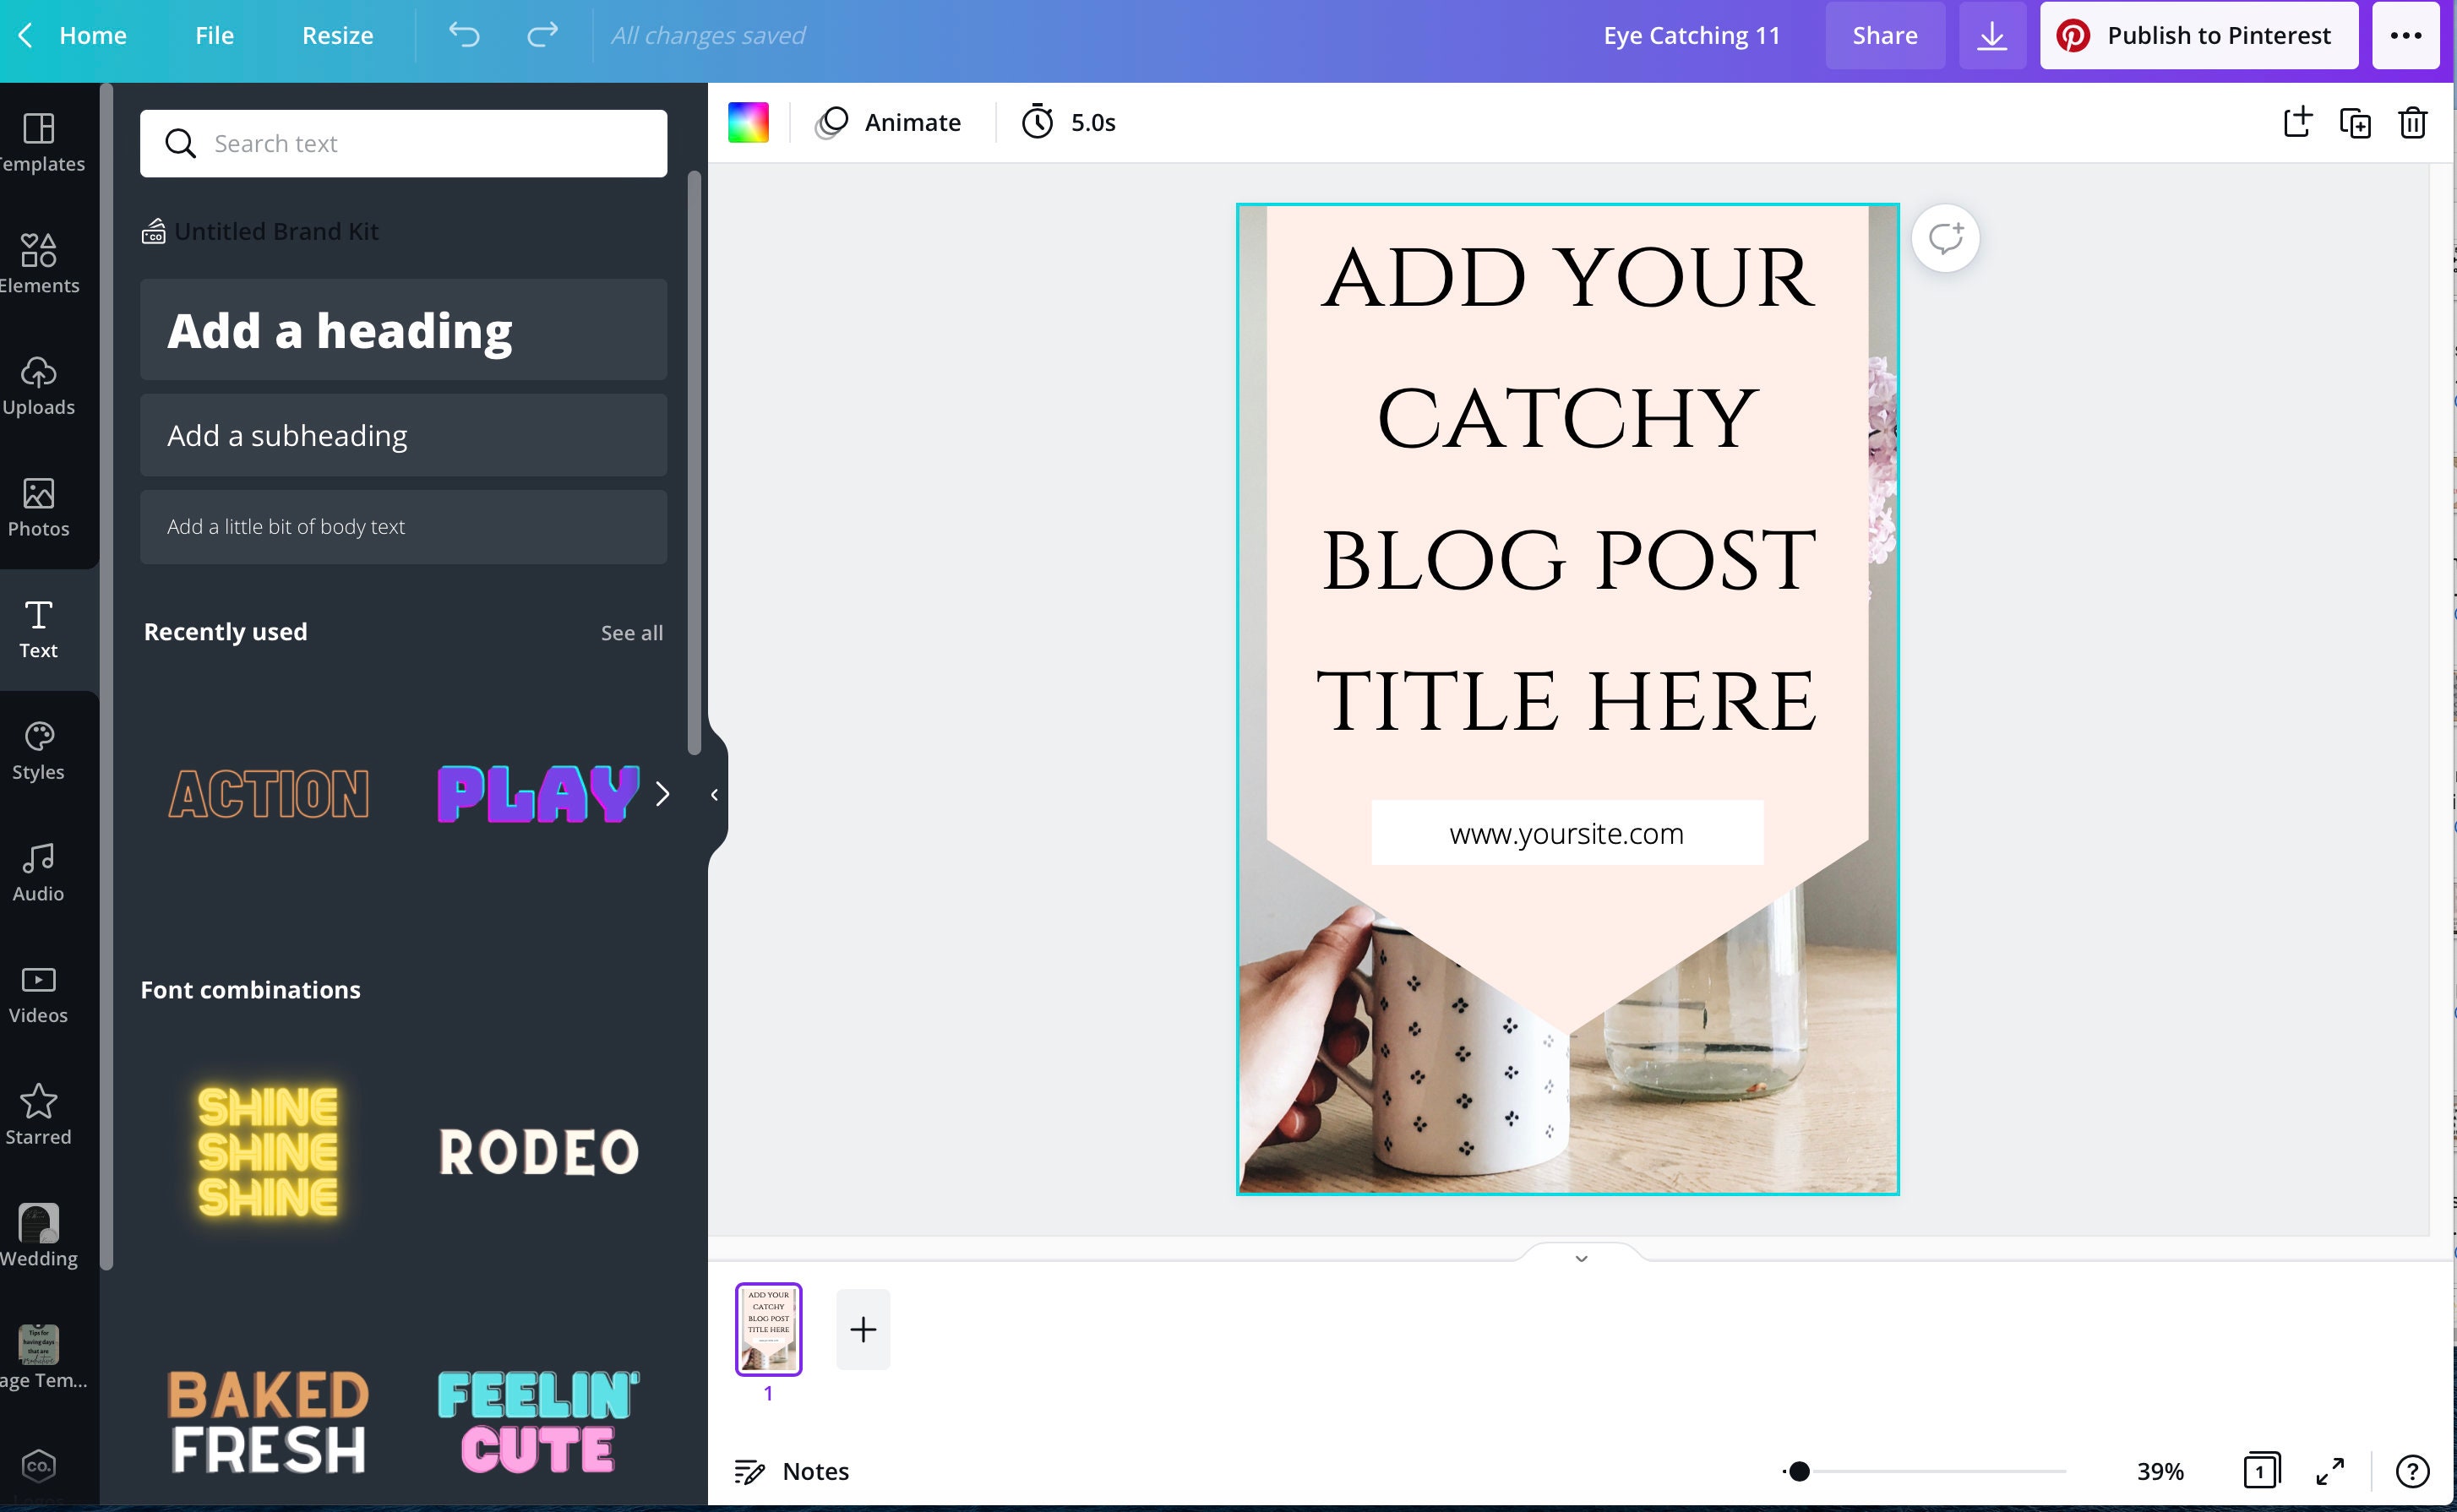Image resolution: width=2457 pixels, height=1512 pixels.
Task: Add a heading to the design
Action: tap(403, 330)
